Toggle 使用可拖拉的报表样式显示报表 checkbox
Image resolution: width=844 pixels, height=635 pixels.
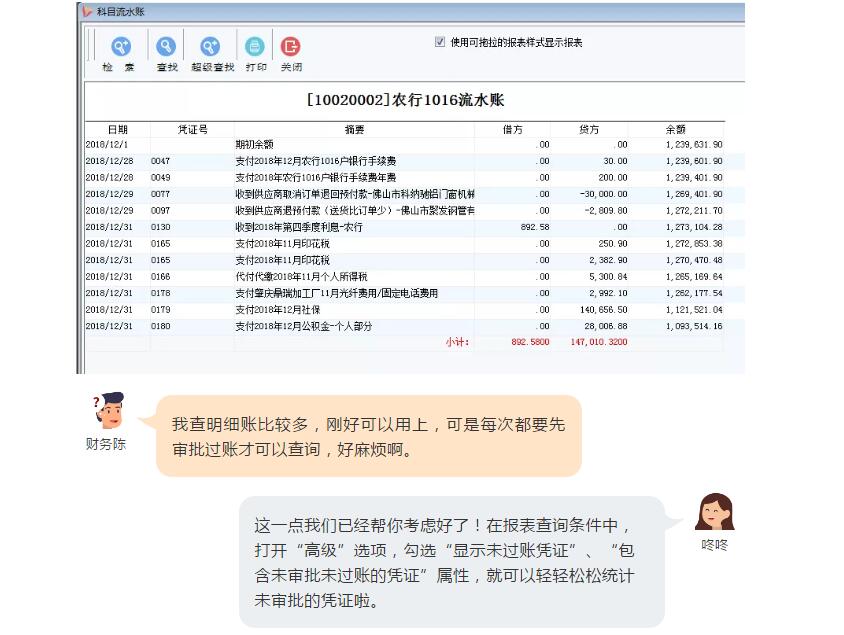click(440, 42)
